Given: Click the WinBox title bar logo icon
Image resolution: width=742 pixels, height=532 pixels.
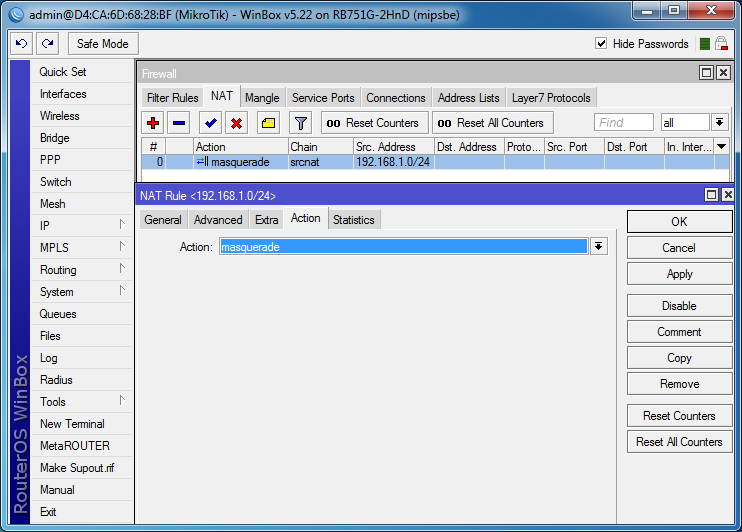Looking at the screenshot, I should click(16, 15).
